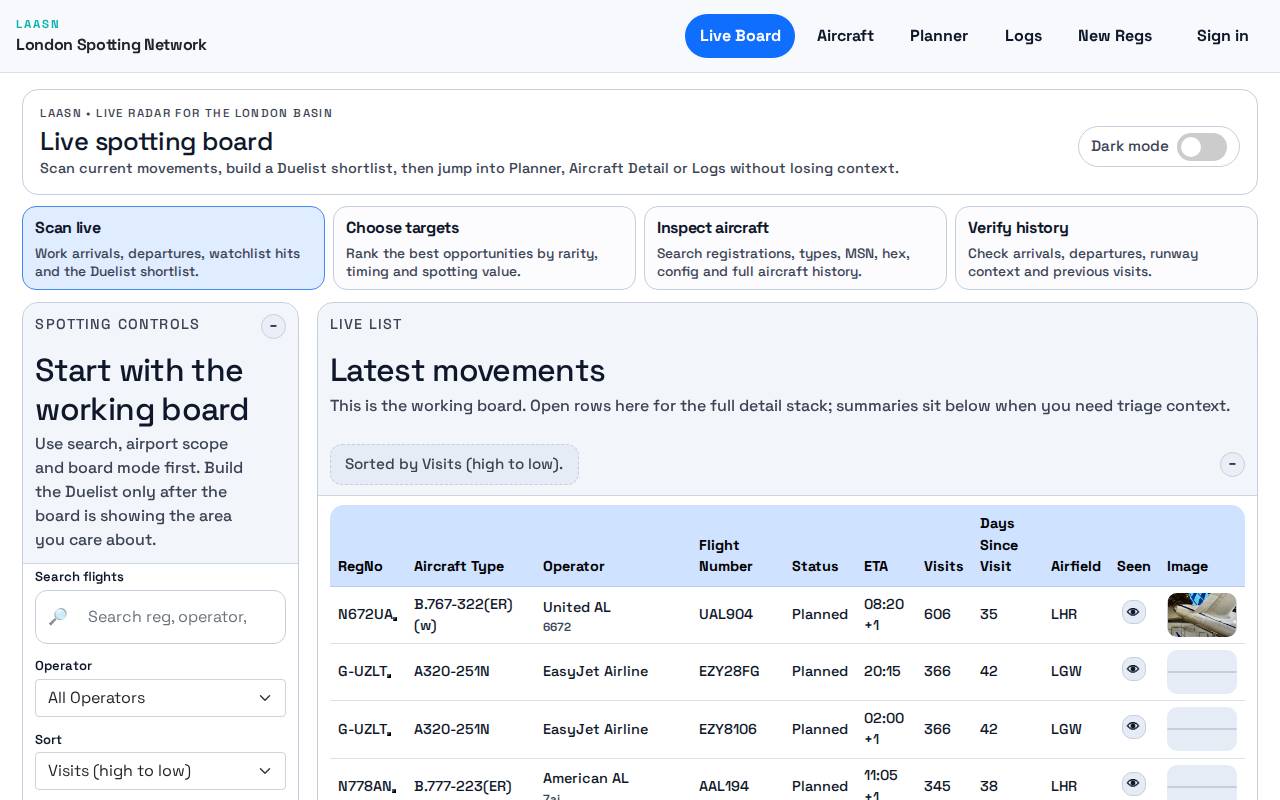The width and height of the screenshot is (1280, 800).
Task: Click visits value 606
Action: pos(937,615)
